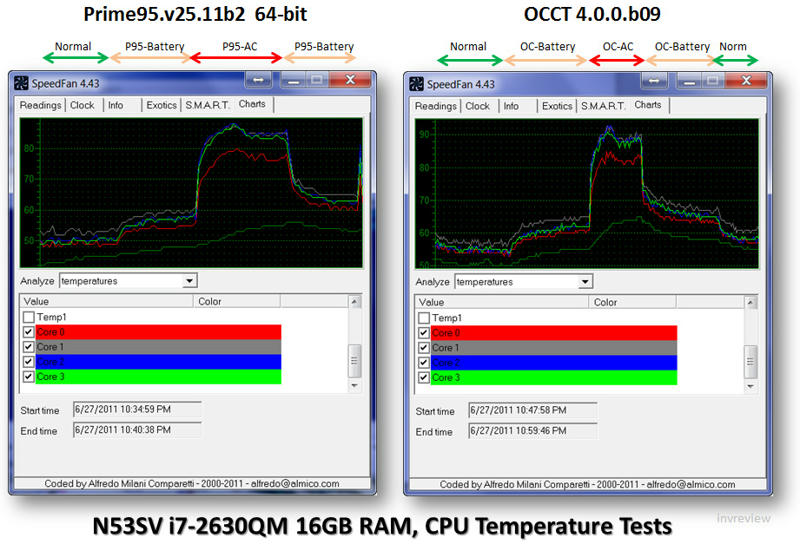Uncheck Core 1 in right window list
This screenshot has width=800, height=544.
424,348
